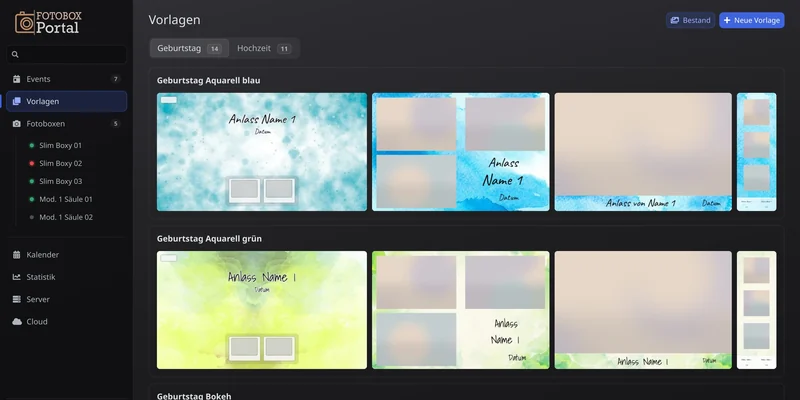Click the Geburtstag Aquarell grün title
The height and width of the screenshot is (400, 800).
click(x=209, y=239)
